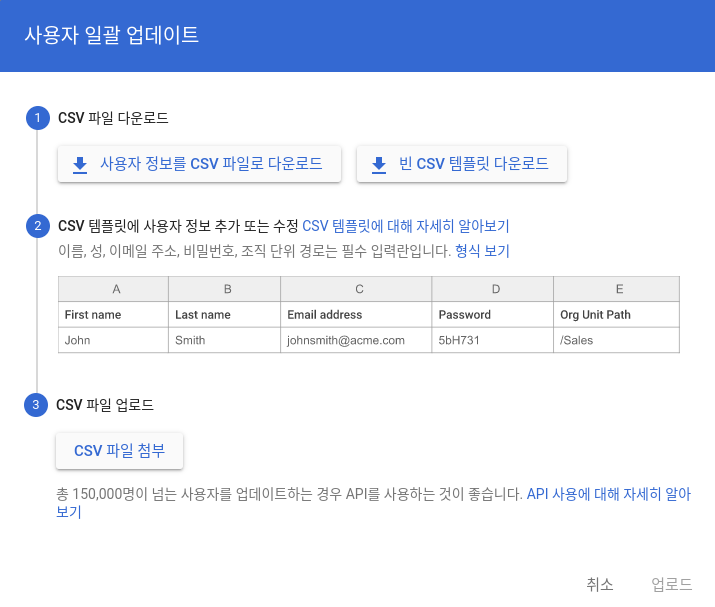Click CSV 파일 첨부 button
This screenshot has width=715, height=607.
pos(119,451)
